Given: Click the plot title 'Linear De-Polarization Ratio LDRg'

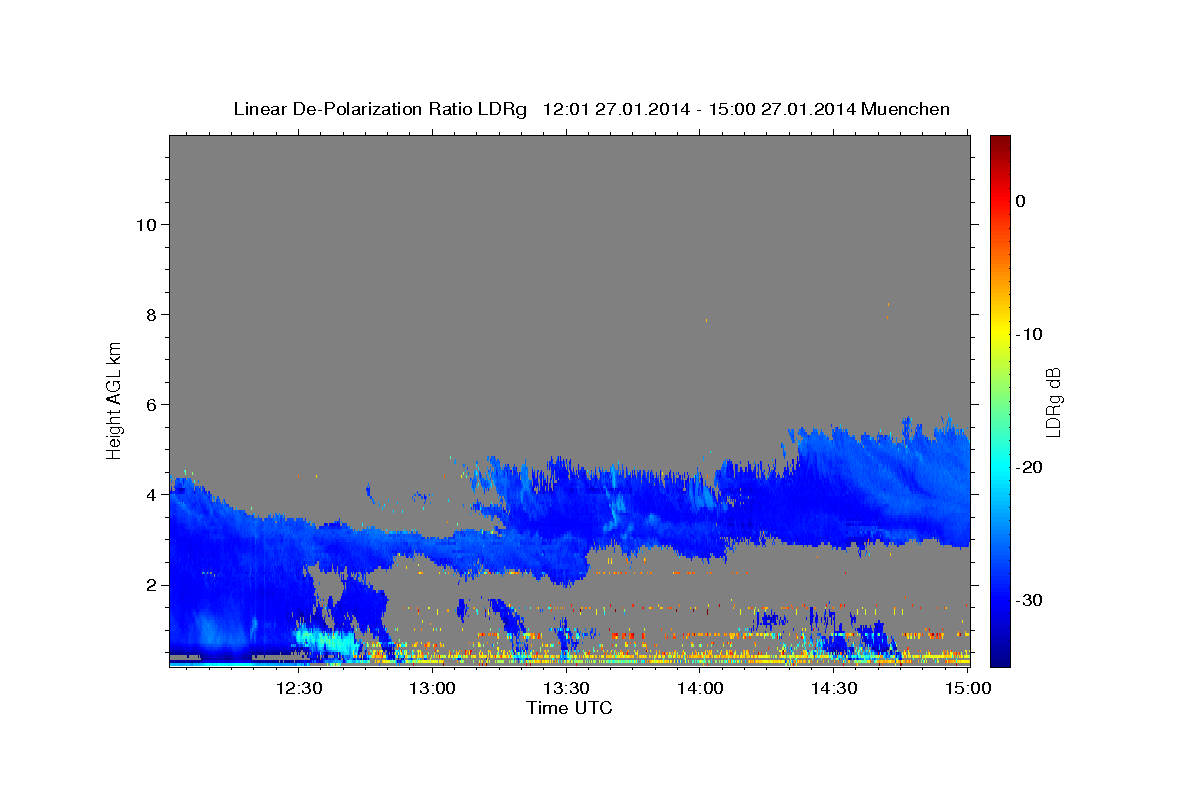Looking at the screenshot, I should (379, 109).
